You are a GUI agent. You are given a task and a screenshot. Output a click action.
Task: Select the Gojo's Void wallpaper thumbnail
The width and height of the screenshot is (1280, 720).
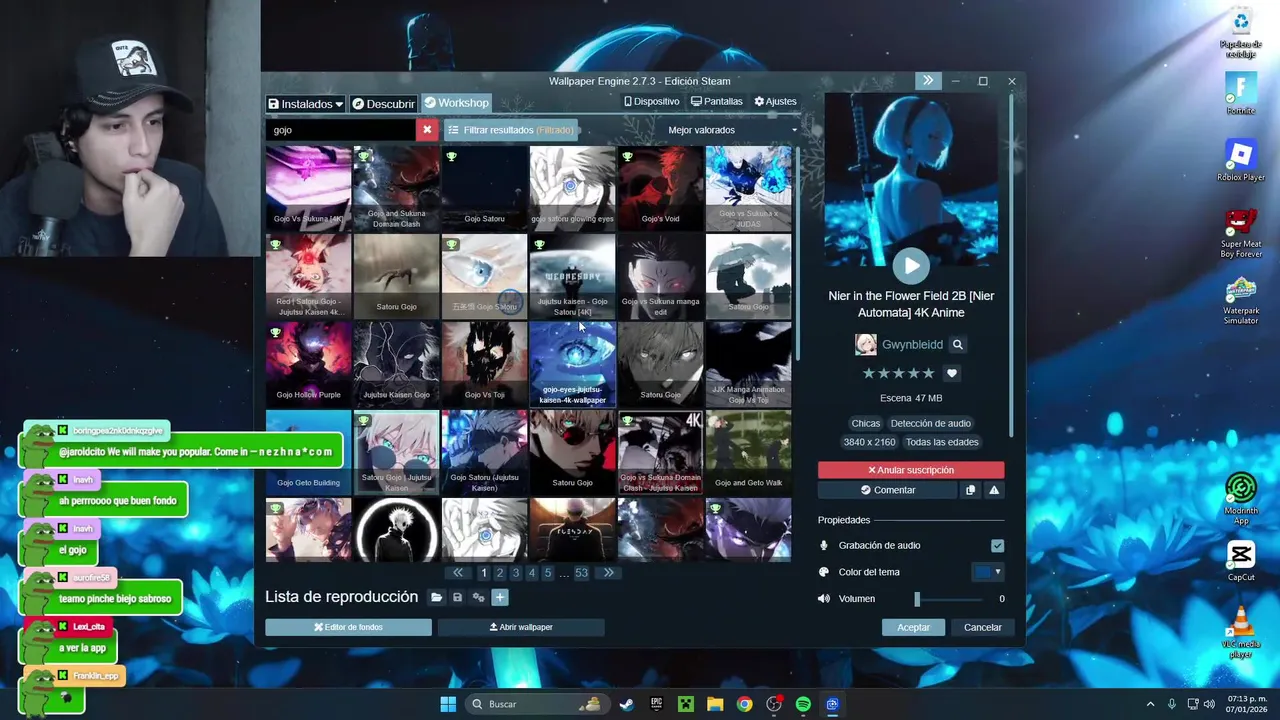(660, 188)
